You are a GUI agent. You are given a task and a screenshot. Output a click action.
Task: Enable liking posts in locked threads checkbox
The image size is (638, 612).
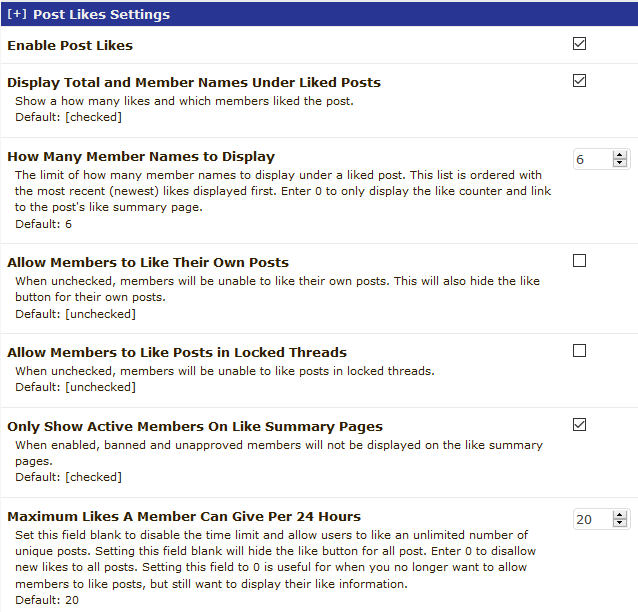coord(579,350)
